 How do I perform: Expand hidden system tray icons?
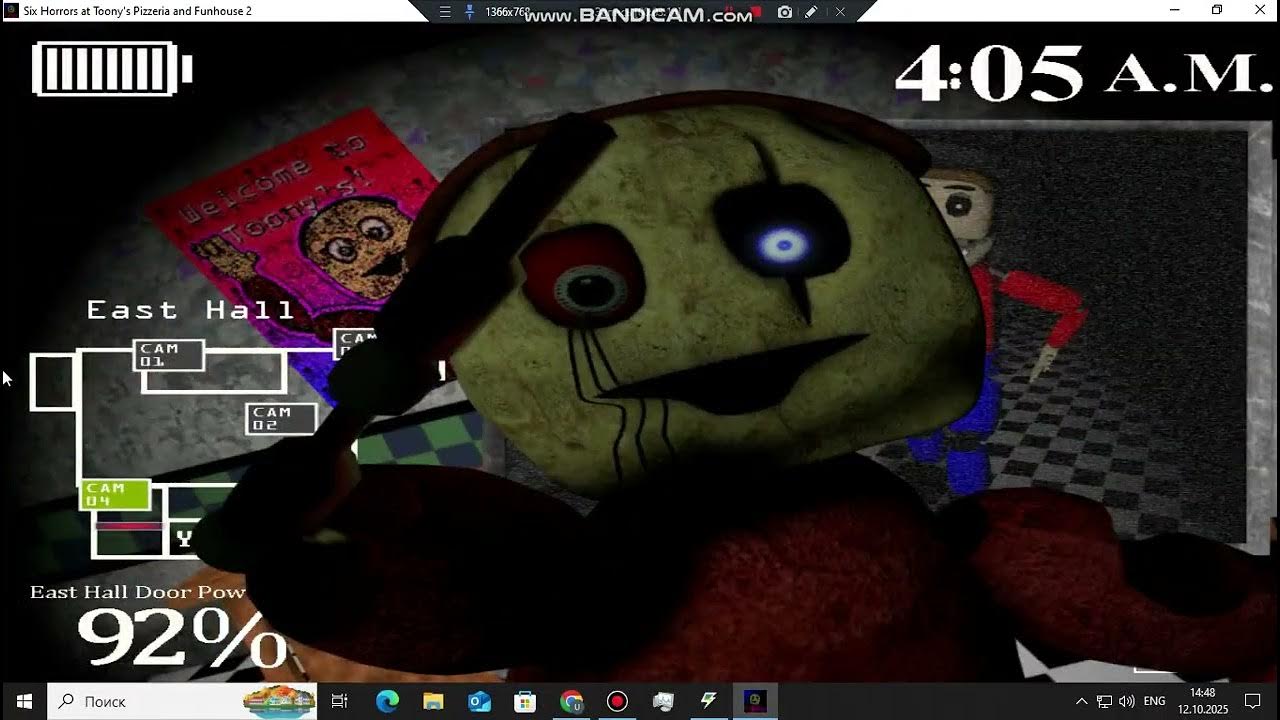(1081, 701)
